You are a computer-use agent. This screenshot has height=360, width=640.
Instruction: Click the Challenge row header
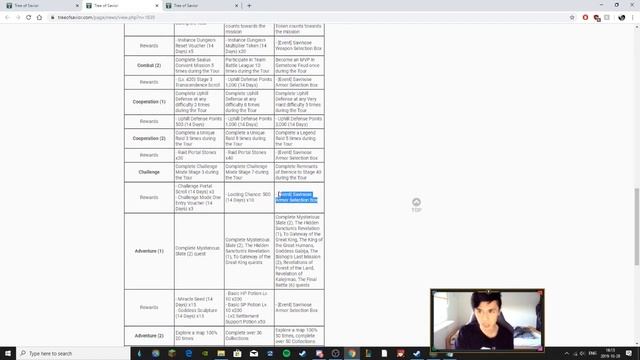149,172
